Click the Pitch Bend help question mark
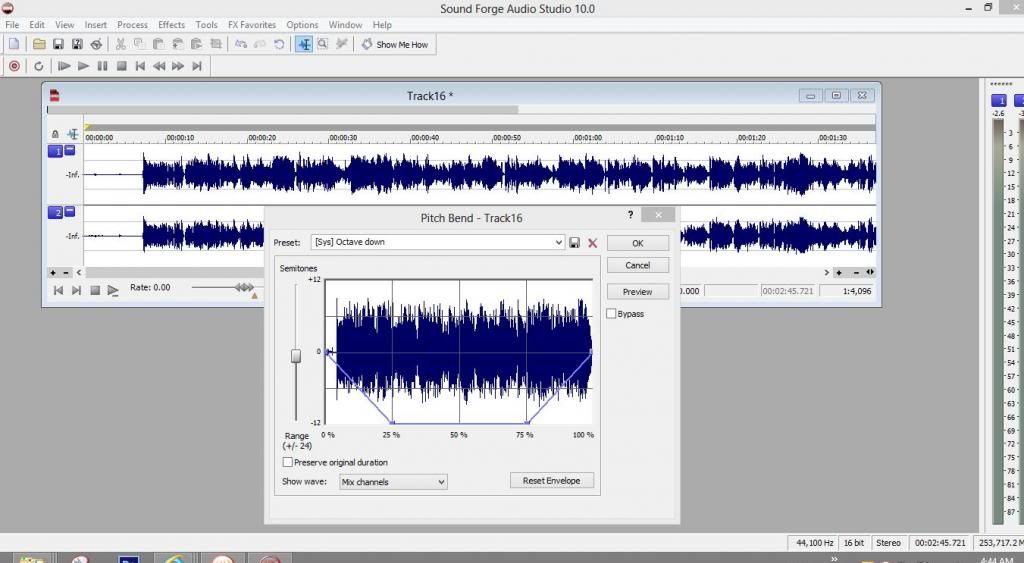The height and width of the screenshot is (563, 1024). 630,214
